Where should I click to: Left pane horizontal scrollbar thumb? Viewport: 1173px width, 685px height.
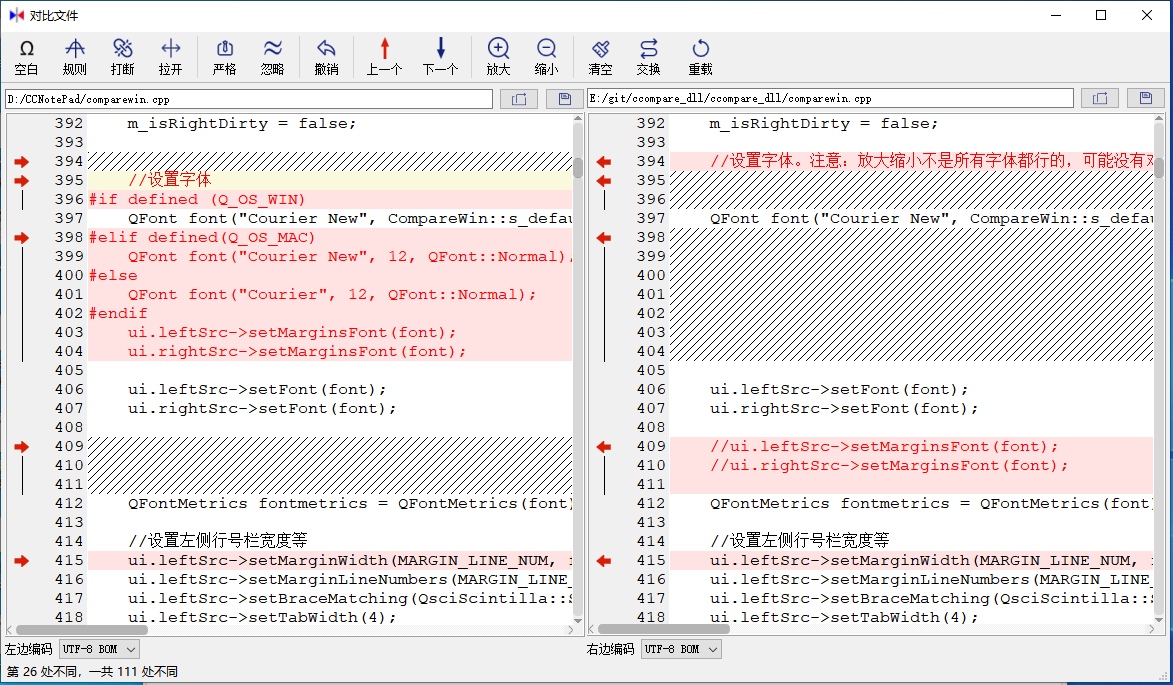[82, 630]
